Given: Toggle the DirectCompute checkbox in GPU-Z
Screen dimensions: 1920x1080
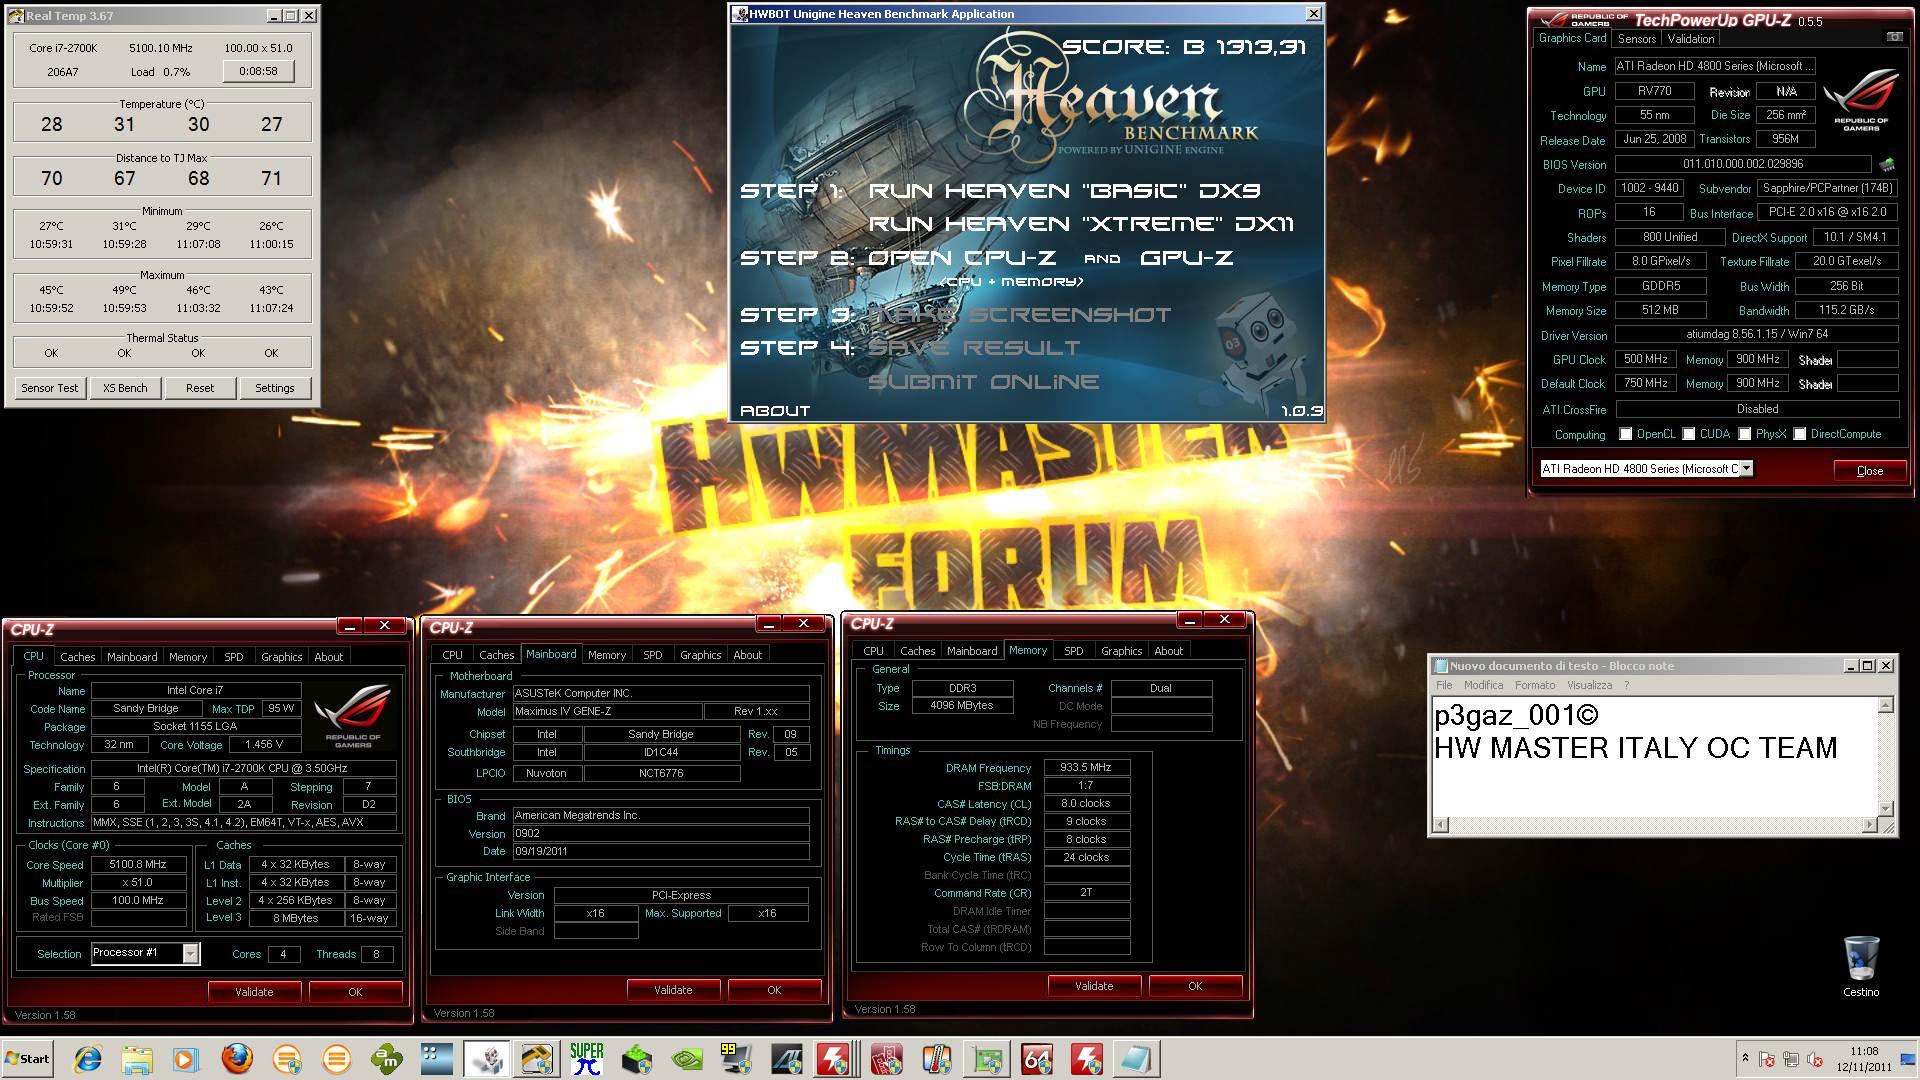Looking at the screenshot, I should pyautogui.click(x=1800, y=434).
